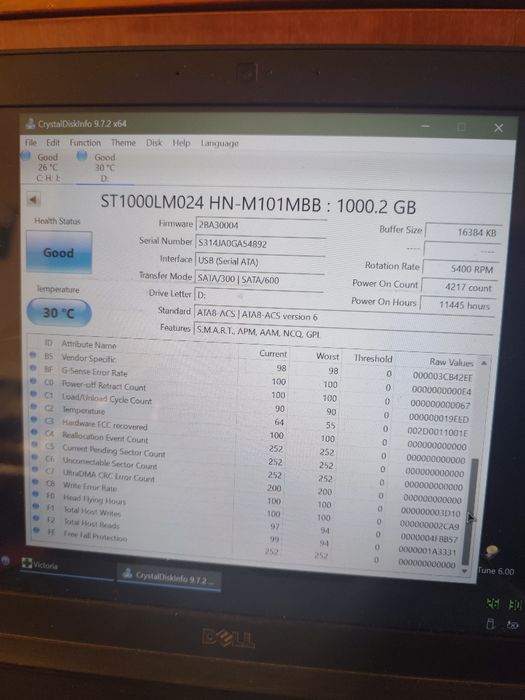525x700 pixels.
Task: Click the Good health status button
Action: (59, 252)
